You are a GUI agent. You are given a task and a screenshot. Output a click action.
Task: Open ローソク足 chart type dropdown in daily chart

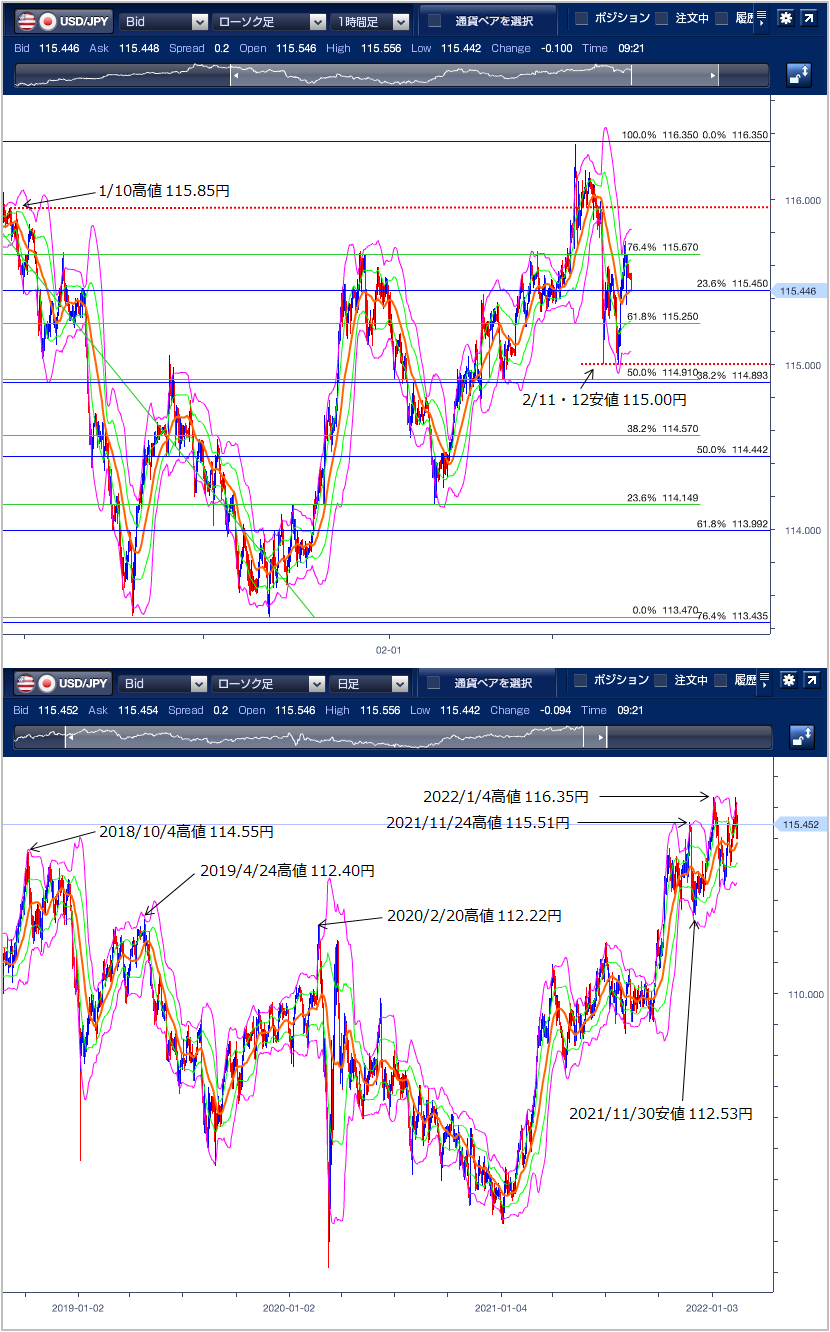(x=268, y=684)
